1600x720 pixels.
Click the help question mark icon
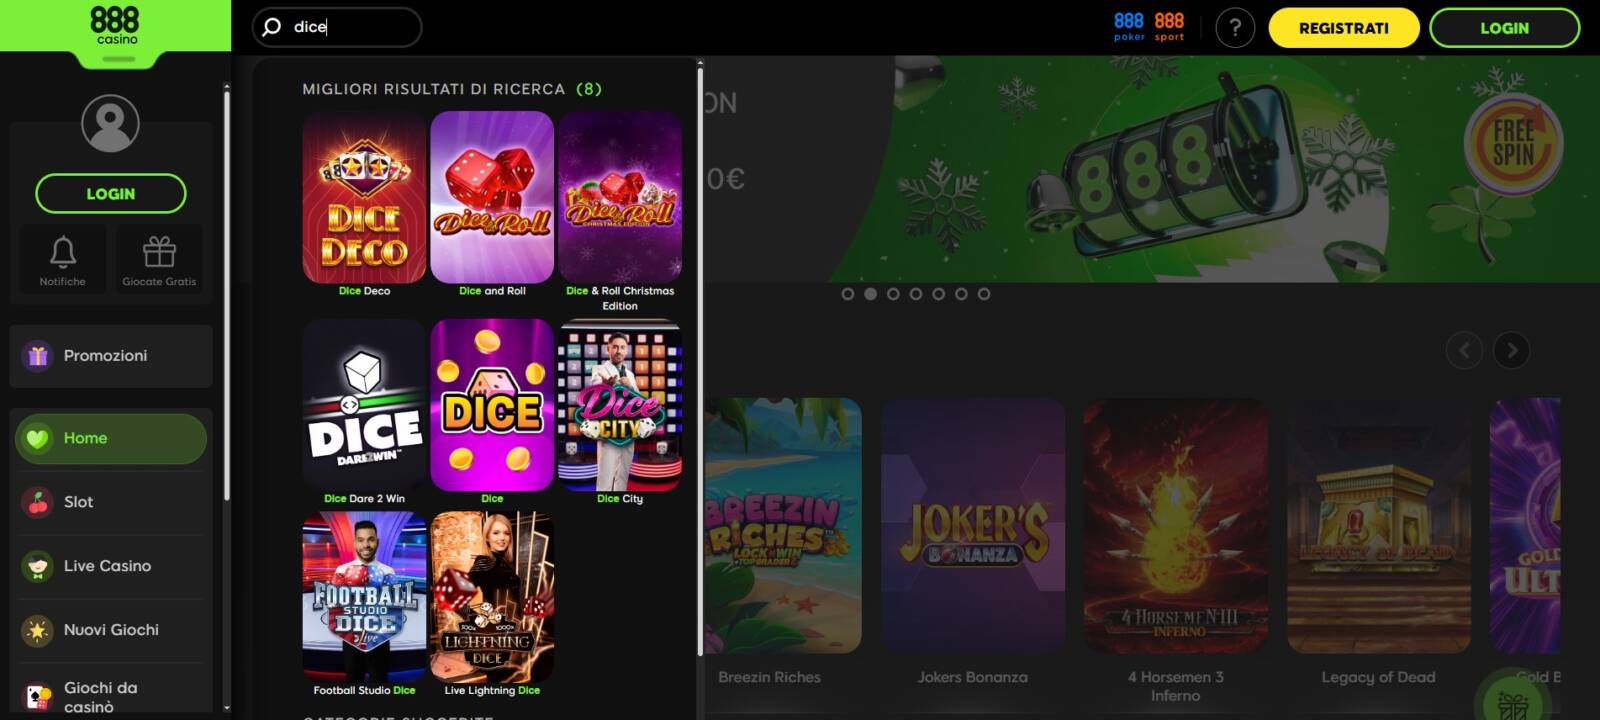tap(1235, 28)
